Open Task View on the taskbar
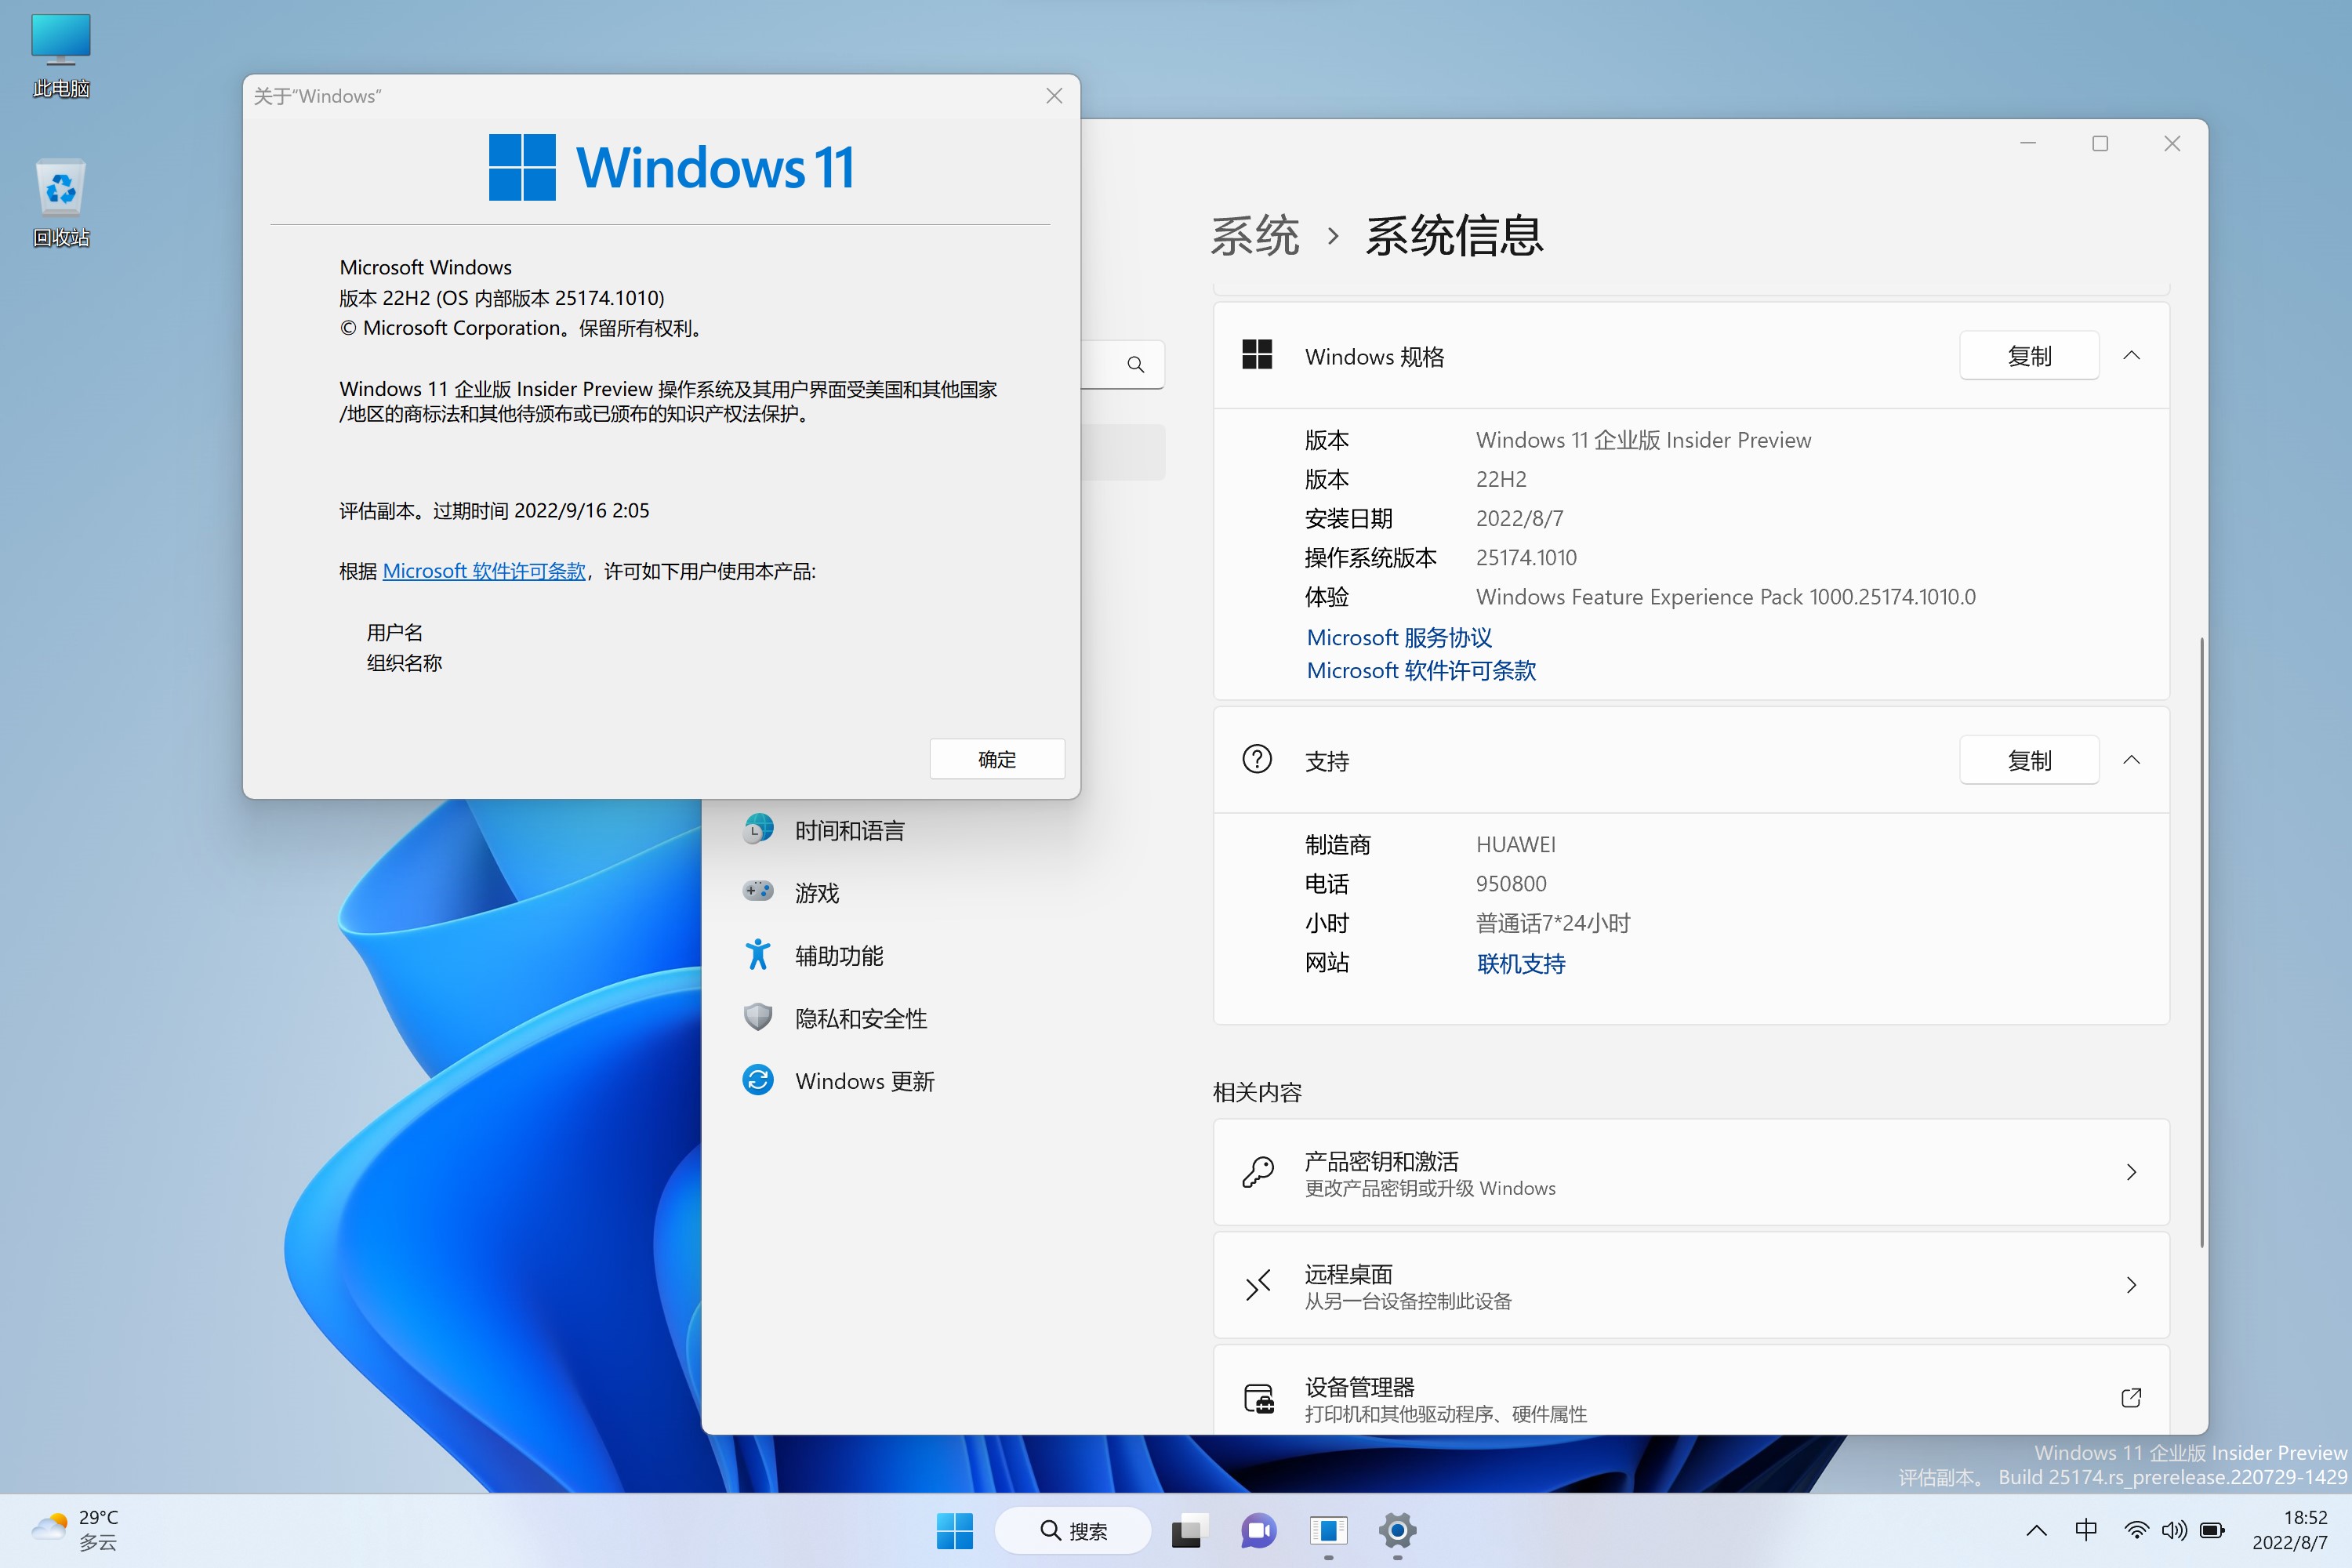The width and height of the screenshot is (2352, 1568). [x=1189, y=1530]
